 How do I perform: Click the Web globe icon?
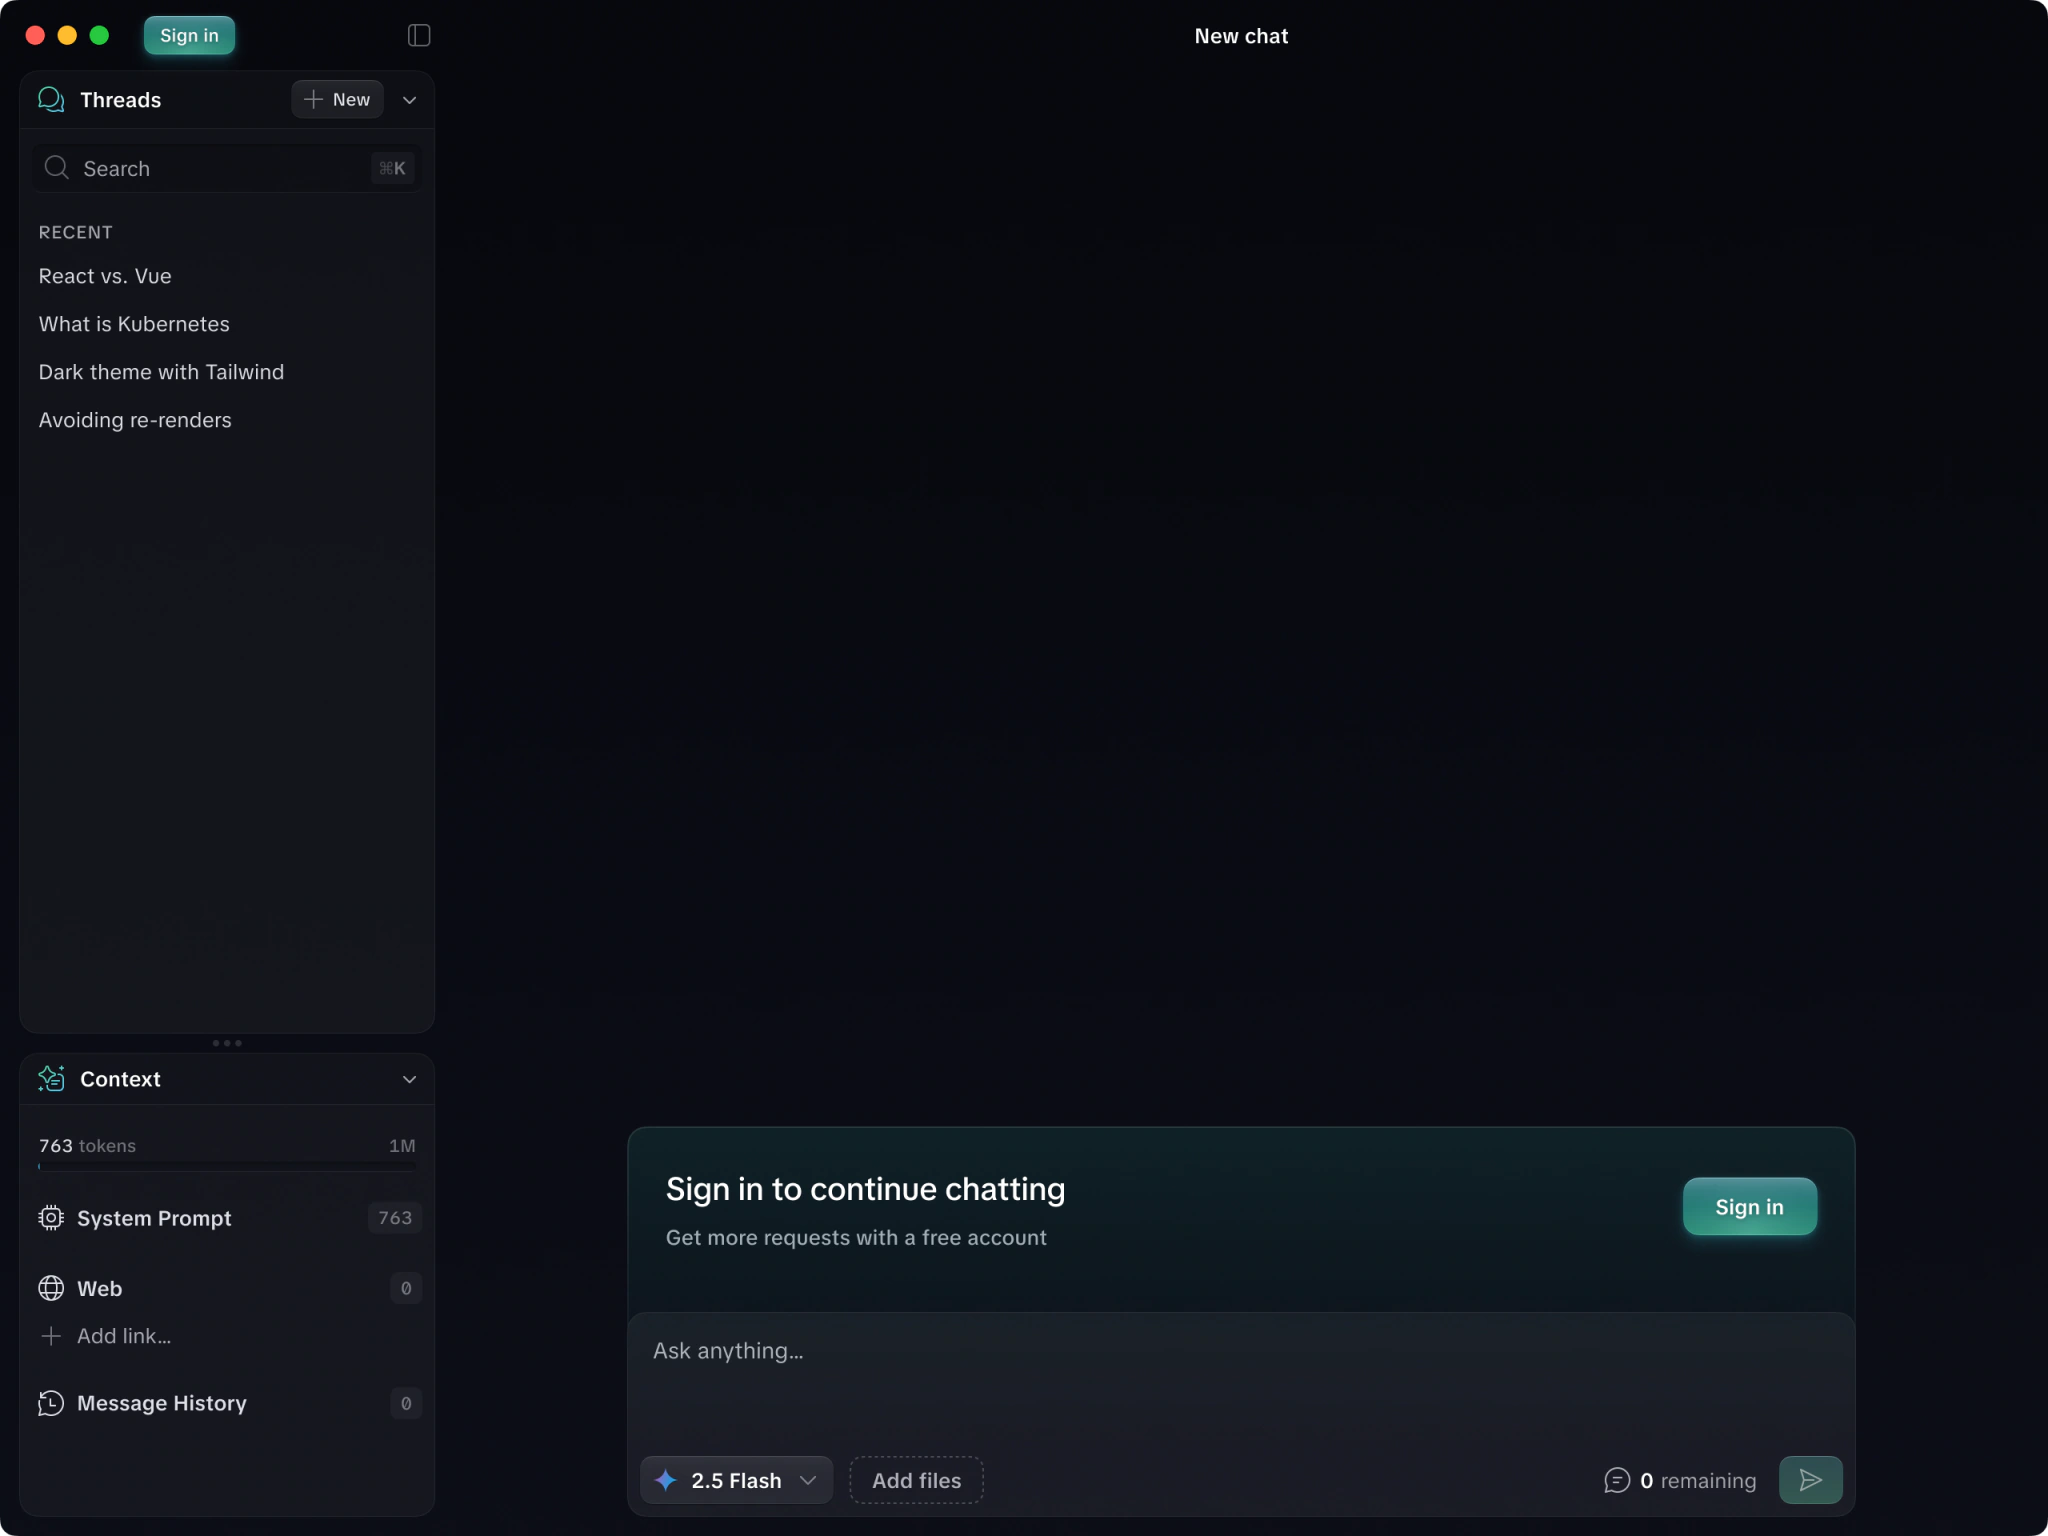click(49, 1288)
